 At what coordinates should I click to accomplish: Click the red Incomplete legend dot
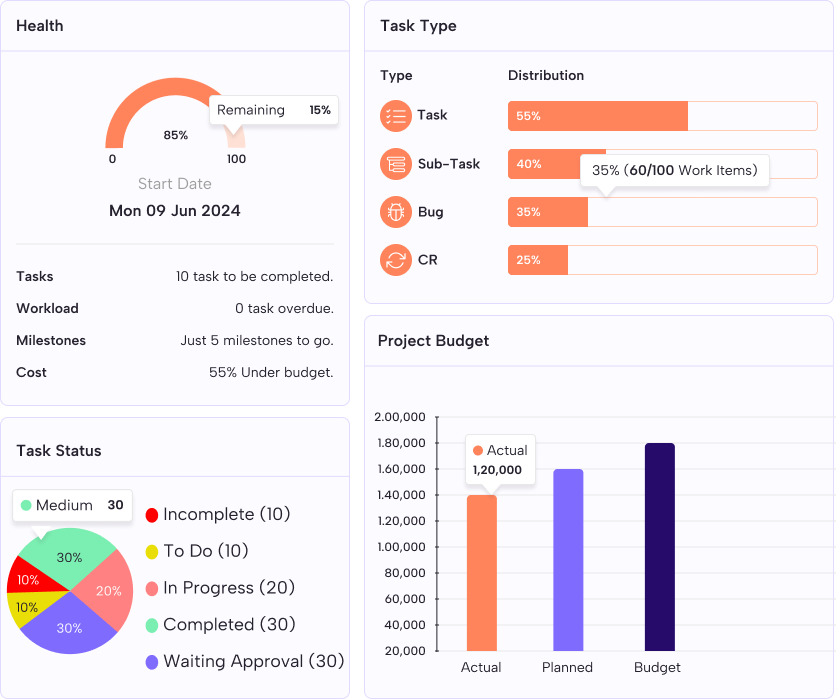(152, 515)
